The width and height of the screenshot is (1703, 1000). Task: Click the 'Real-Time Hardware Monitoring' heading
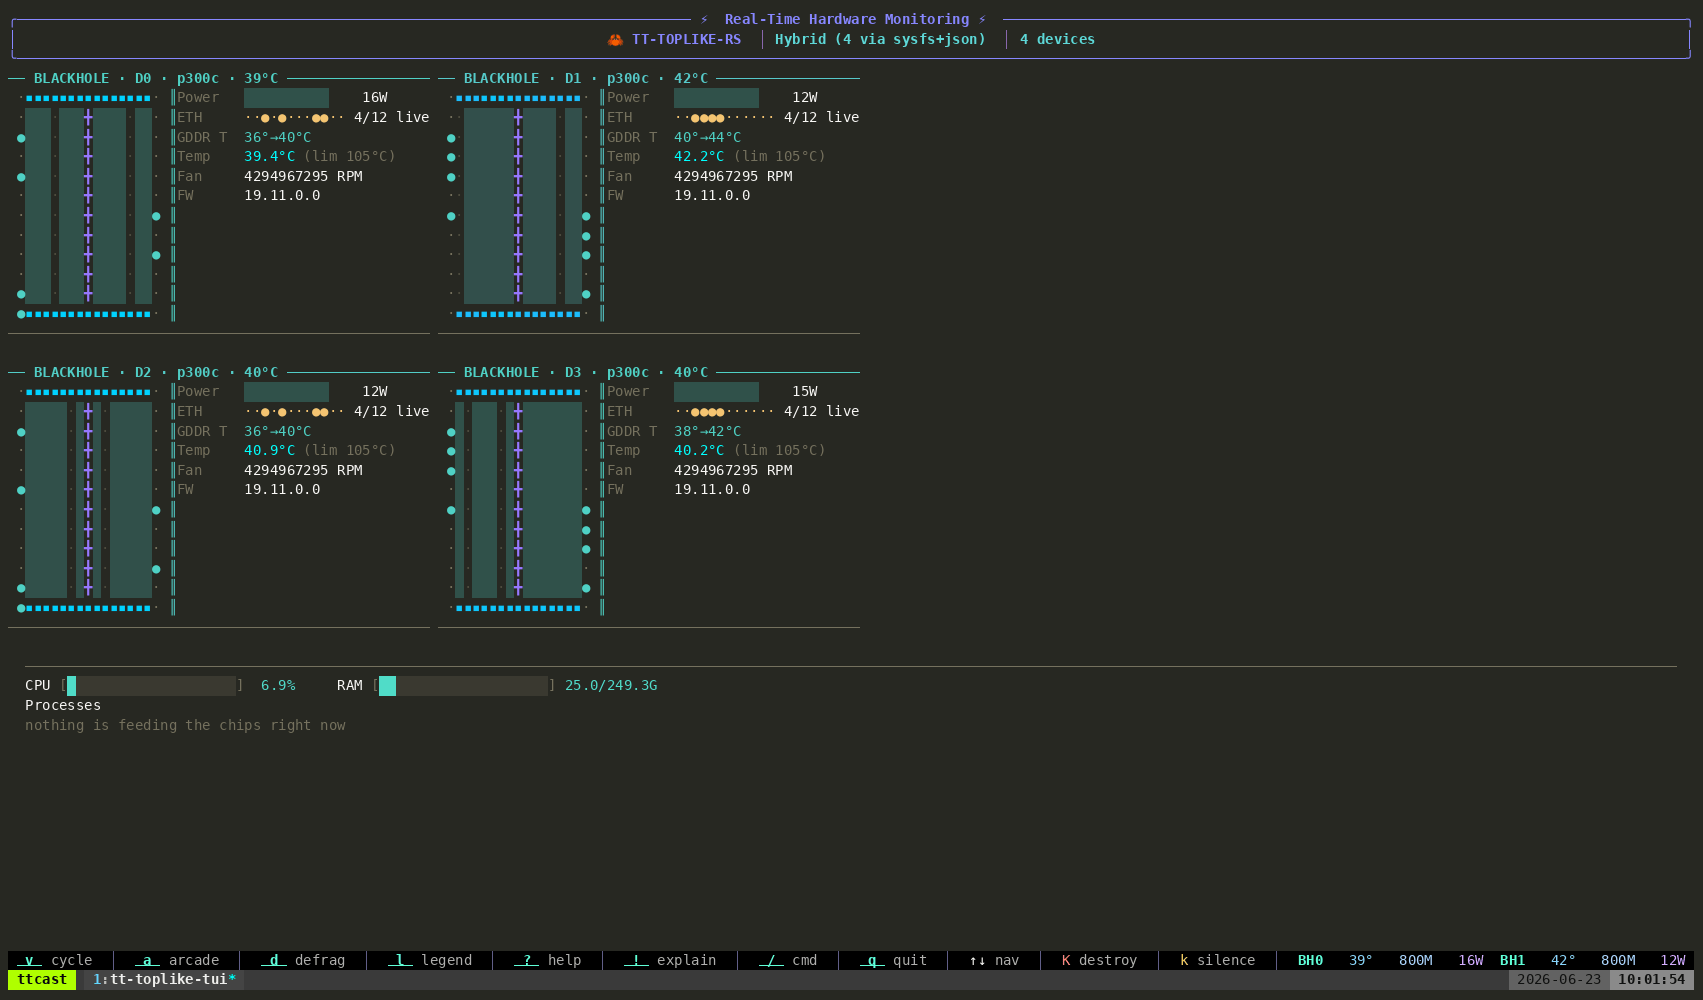click(847, 20)
